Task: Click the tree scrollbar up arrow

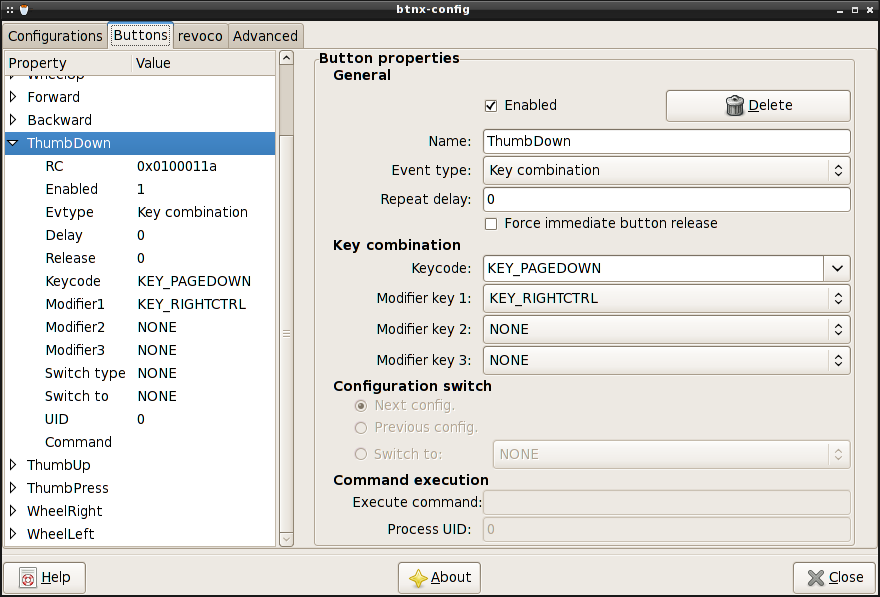Action: coord(286,58)
